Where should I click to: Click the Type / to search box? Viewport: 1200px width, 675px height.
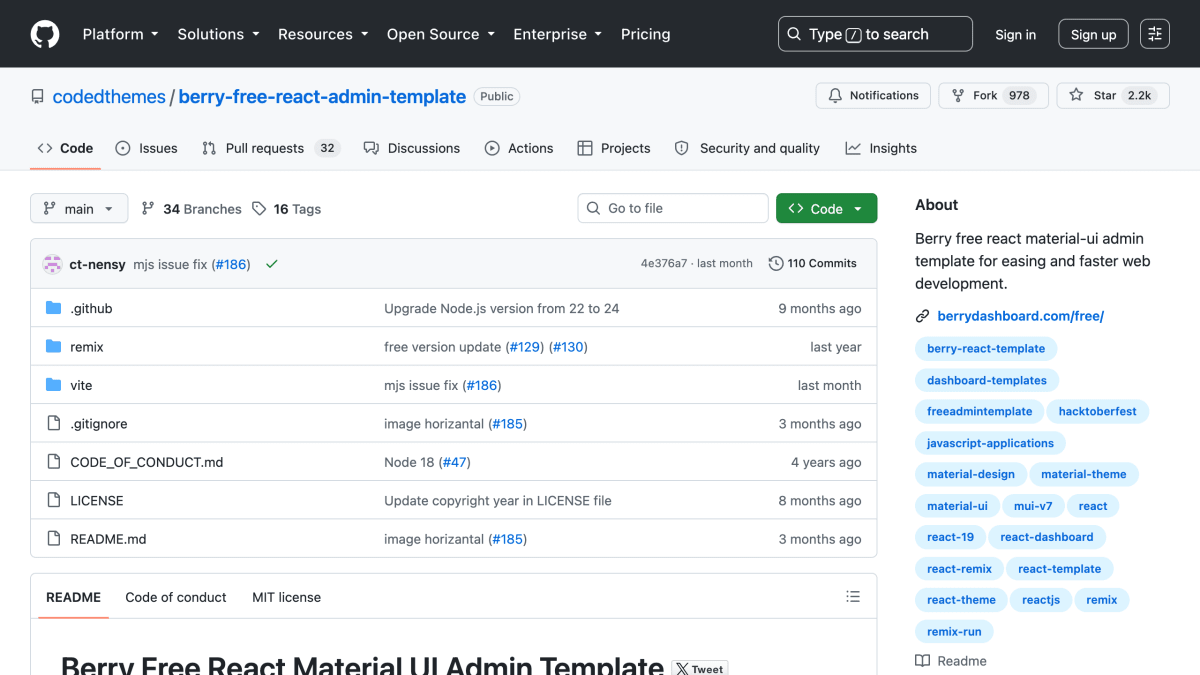click(875, 34)
